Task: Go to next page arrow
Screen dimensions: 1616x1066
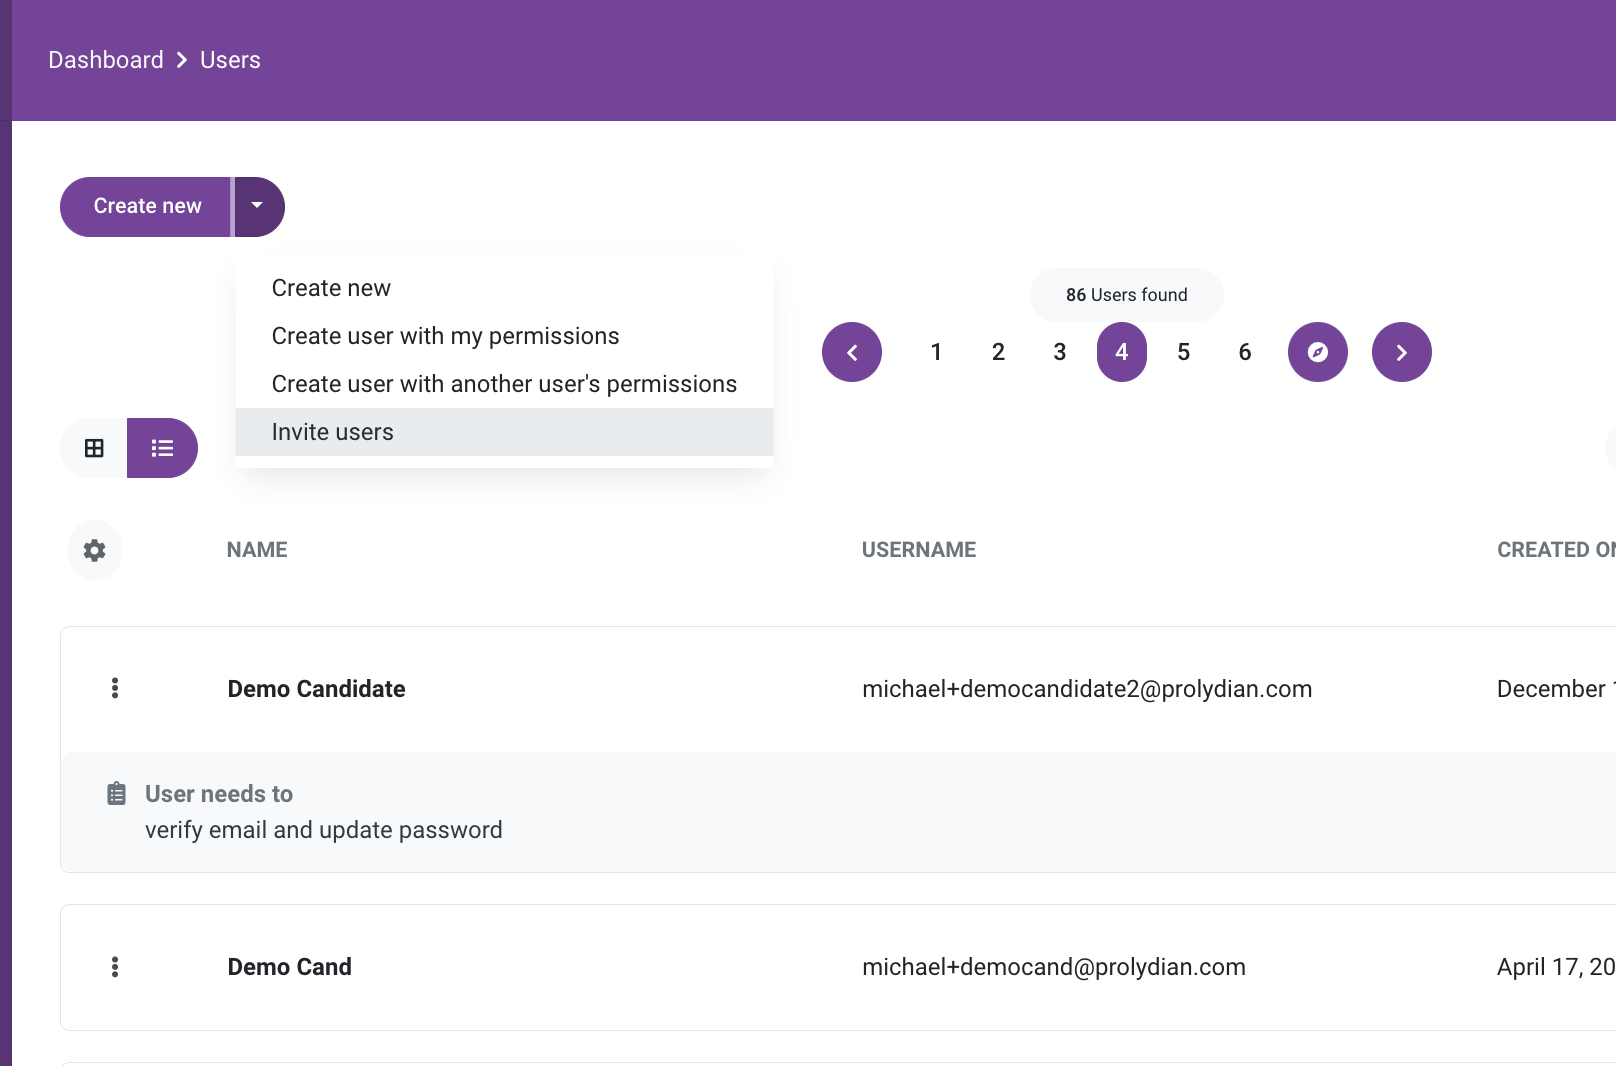Action: 1402,352
